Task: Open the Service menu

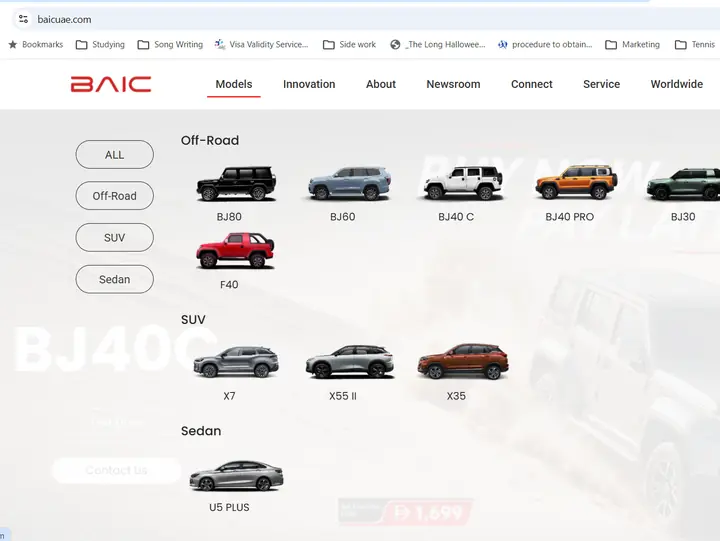Action: point(602,84)
